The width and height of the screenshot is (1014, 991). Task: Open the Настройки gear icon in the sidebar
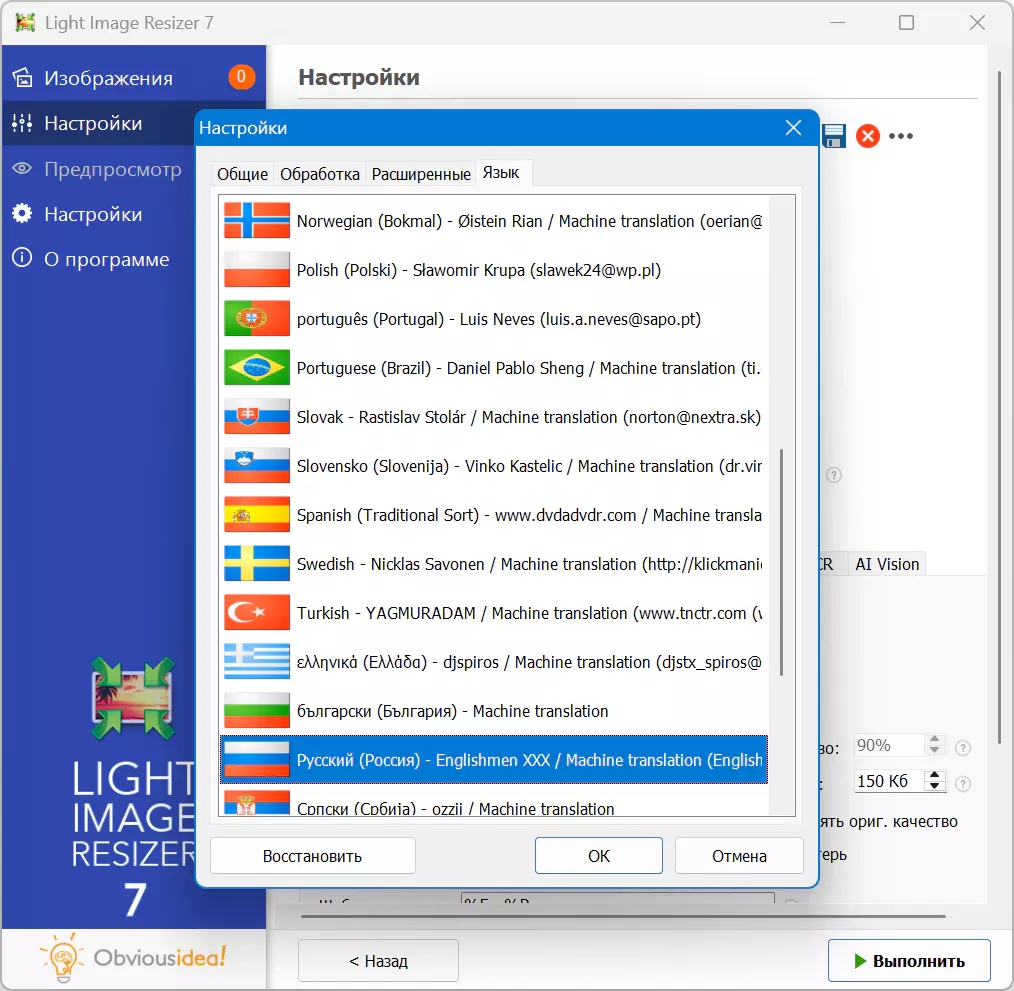coord(22,213)
